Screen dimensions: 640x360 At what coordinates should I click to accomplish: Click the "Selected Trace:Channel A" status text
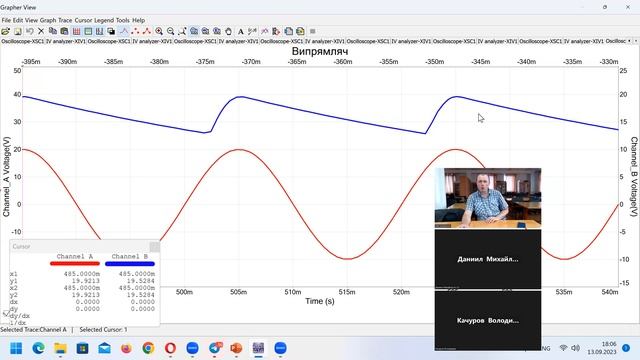click(33, 329)
